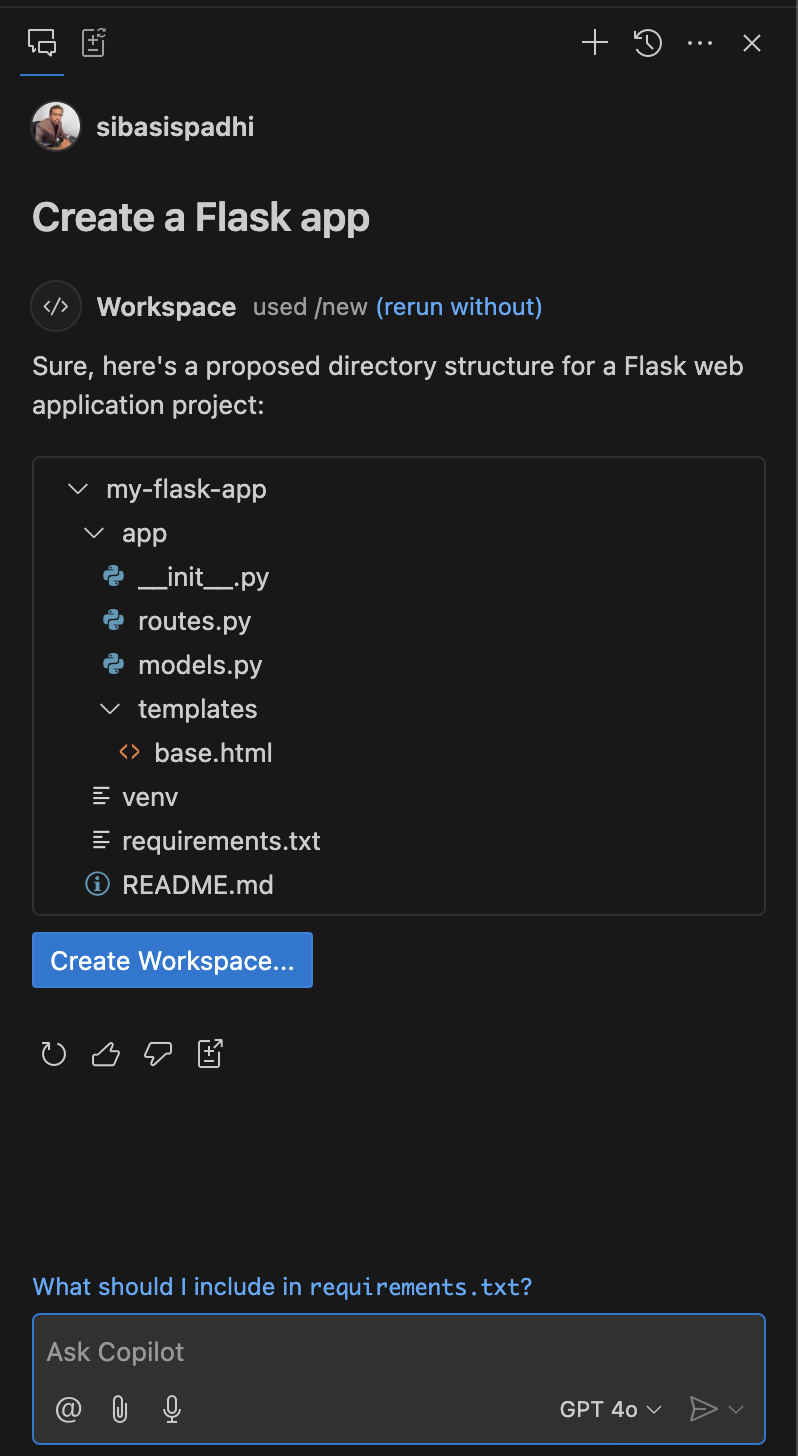Regenerate the response with the retry icon

(x=53, y=1053)
